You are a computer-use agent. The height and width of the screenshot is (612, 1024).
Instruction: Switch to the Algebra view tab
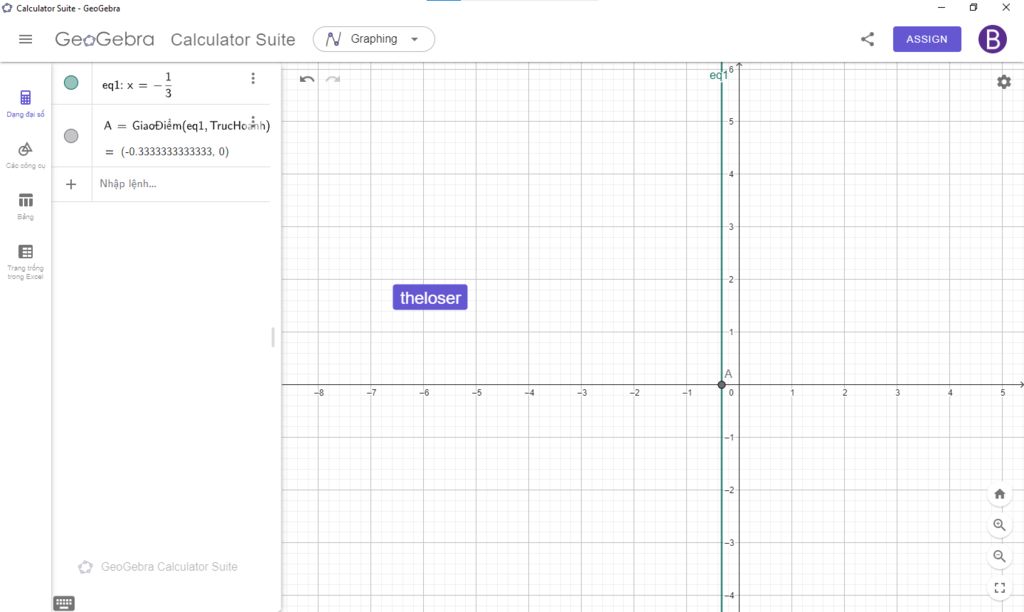click(x=26, y=103)
